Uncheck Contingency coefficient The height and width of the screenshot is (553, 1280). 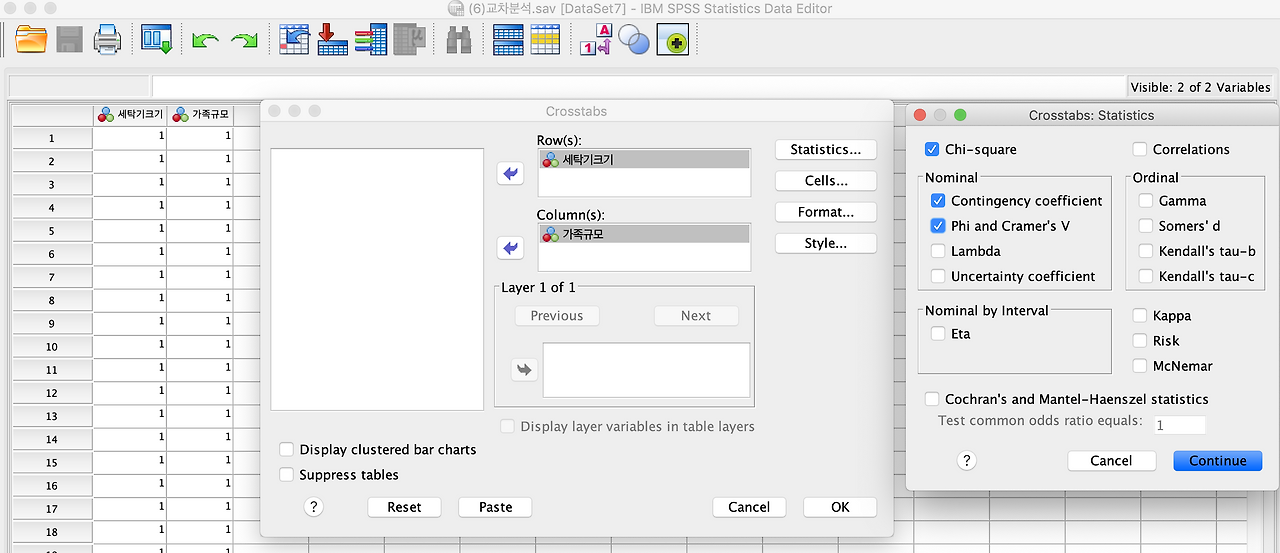click(x=938, y=200)
